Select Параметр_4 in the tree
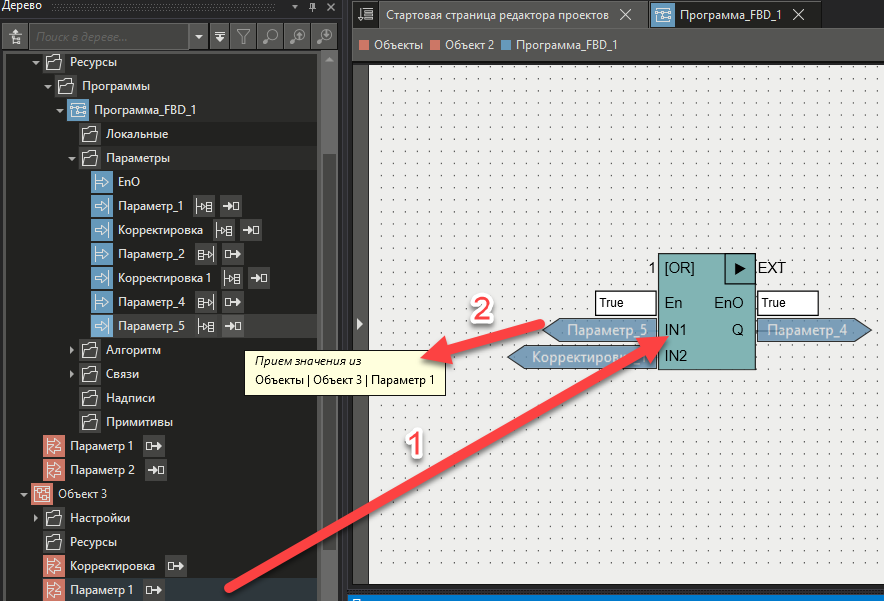The width and height of the screenshot is (884, 601). 151,302
